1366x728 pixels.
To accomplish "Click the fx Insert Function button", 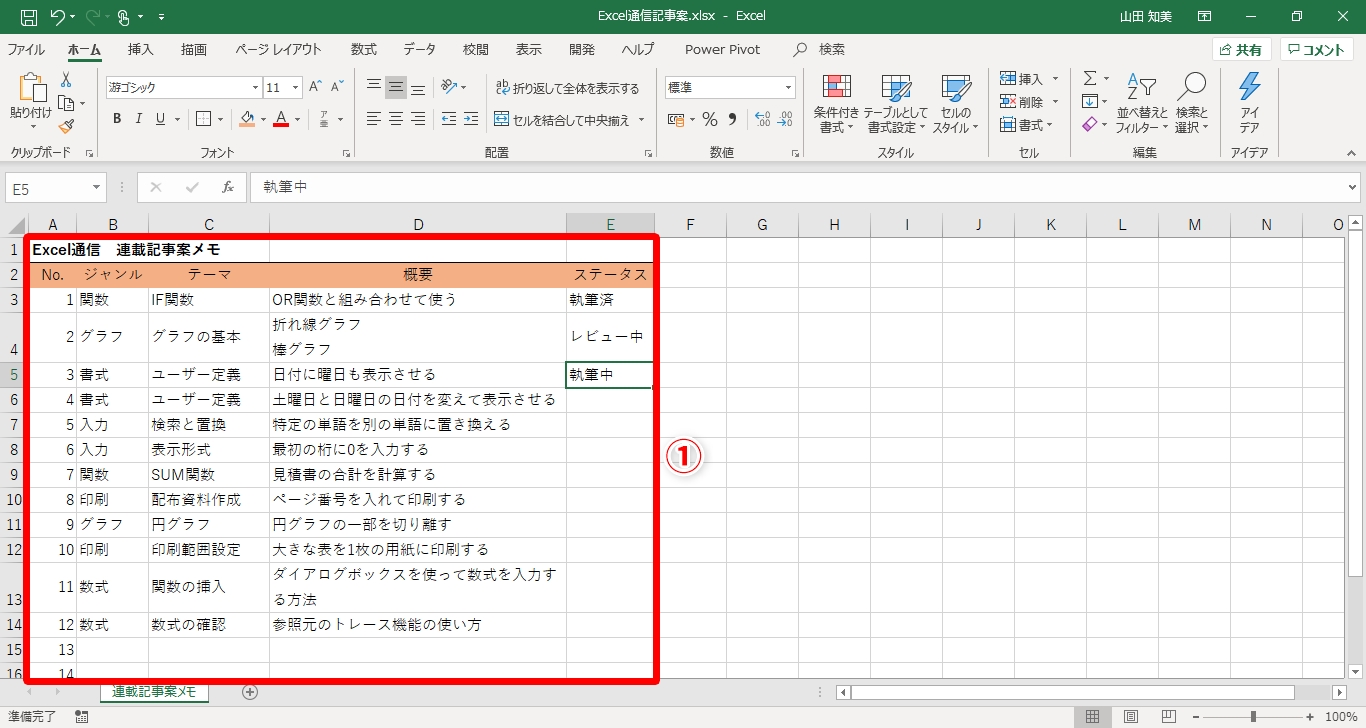I will [228, 187].
